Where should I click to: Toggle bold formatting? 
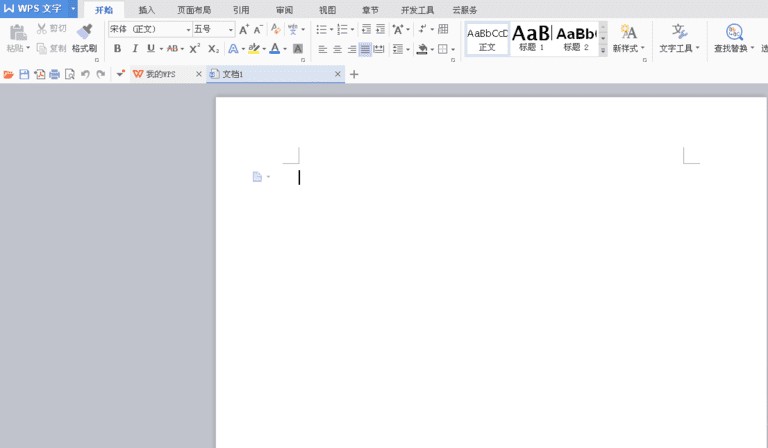118,48
